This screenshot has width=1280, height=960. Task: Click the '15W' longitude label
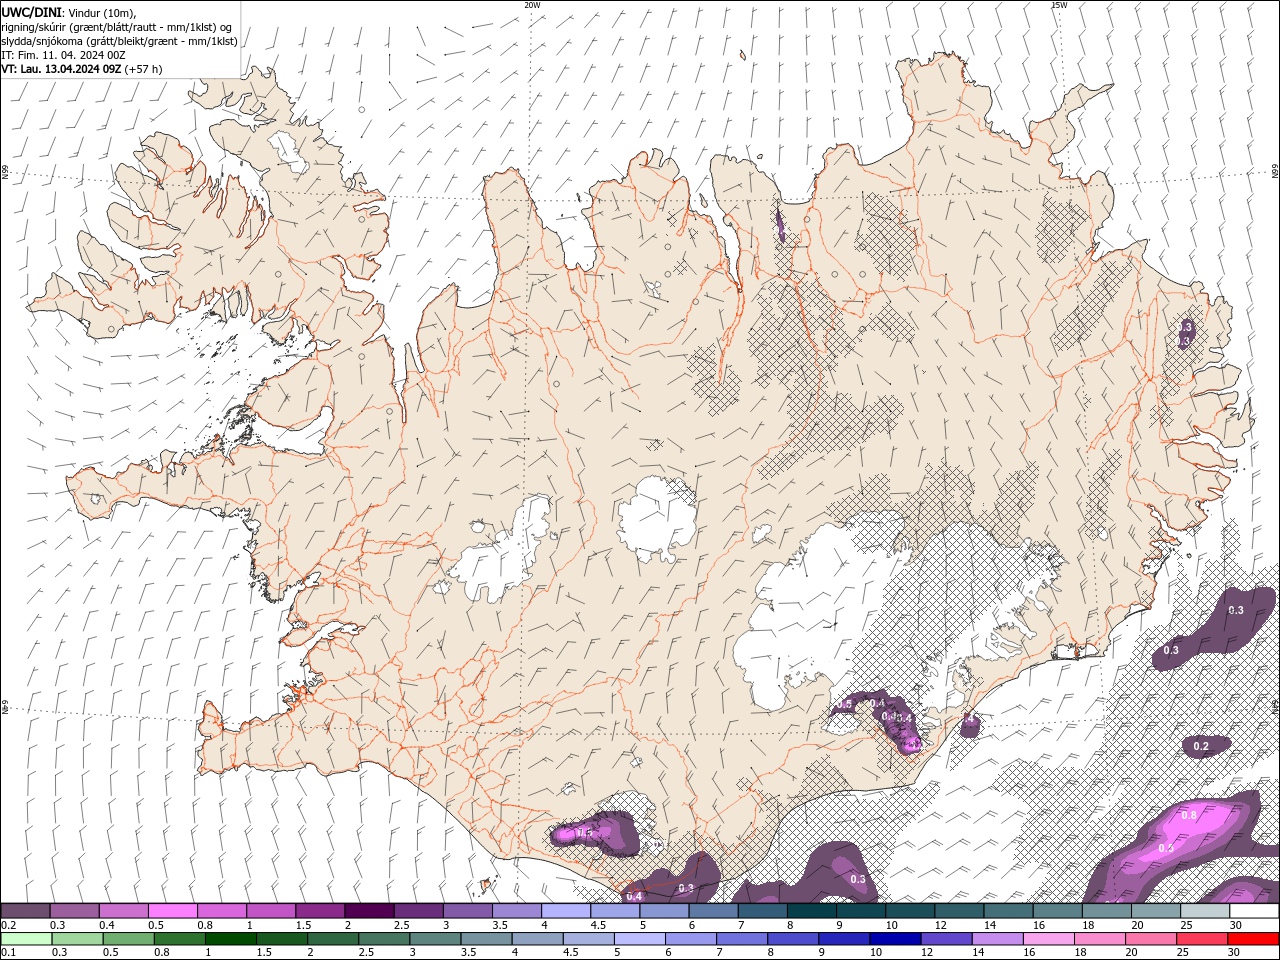coord(1059,5)
